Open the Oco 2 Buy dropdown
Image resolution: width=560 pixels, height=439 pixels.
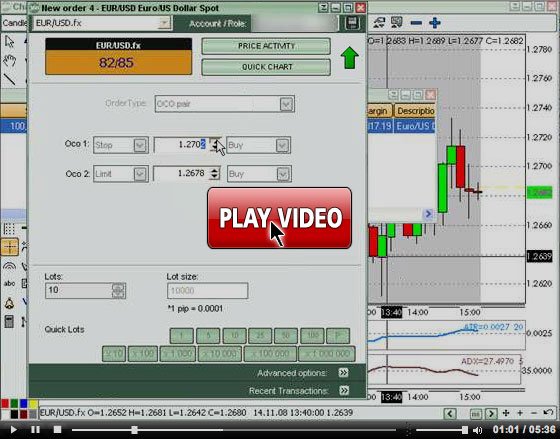coord(283,174)
